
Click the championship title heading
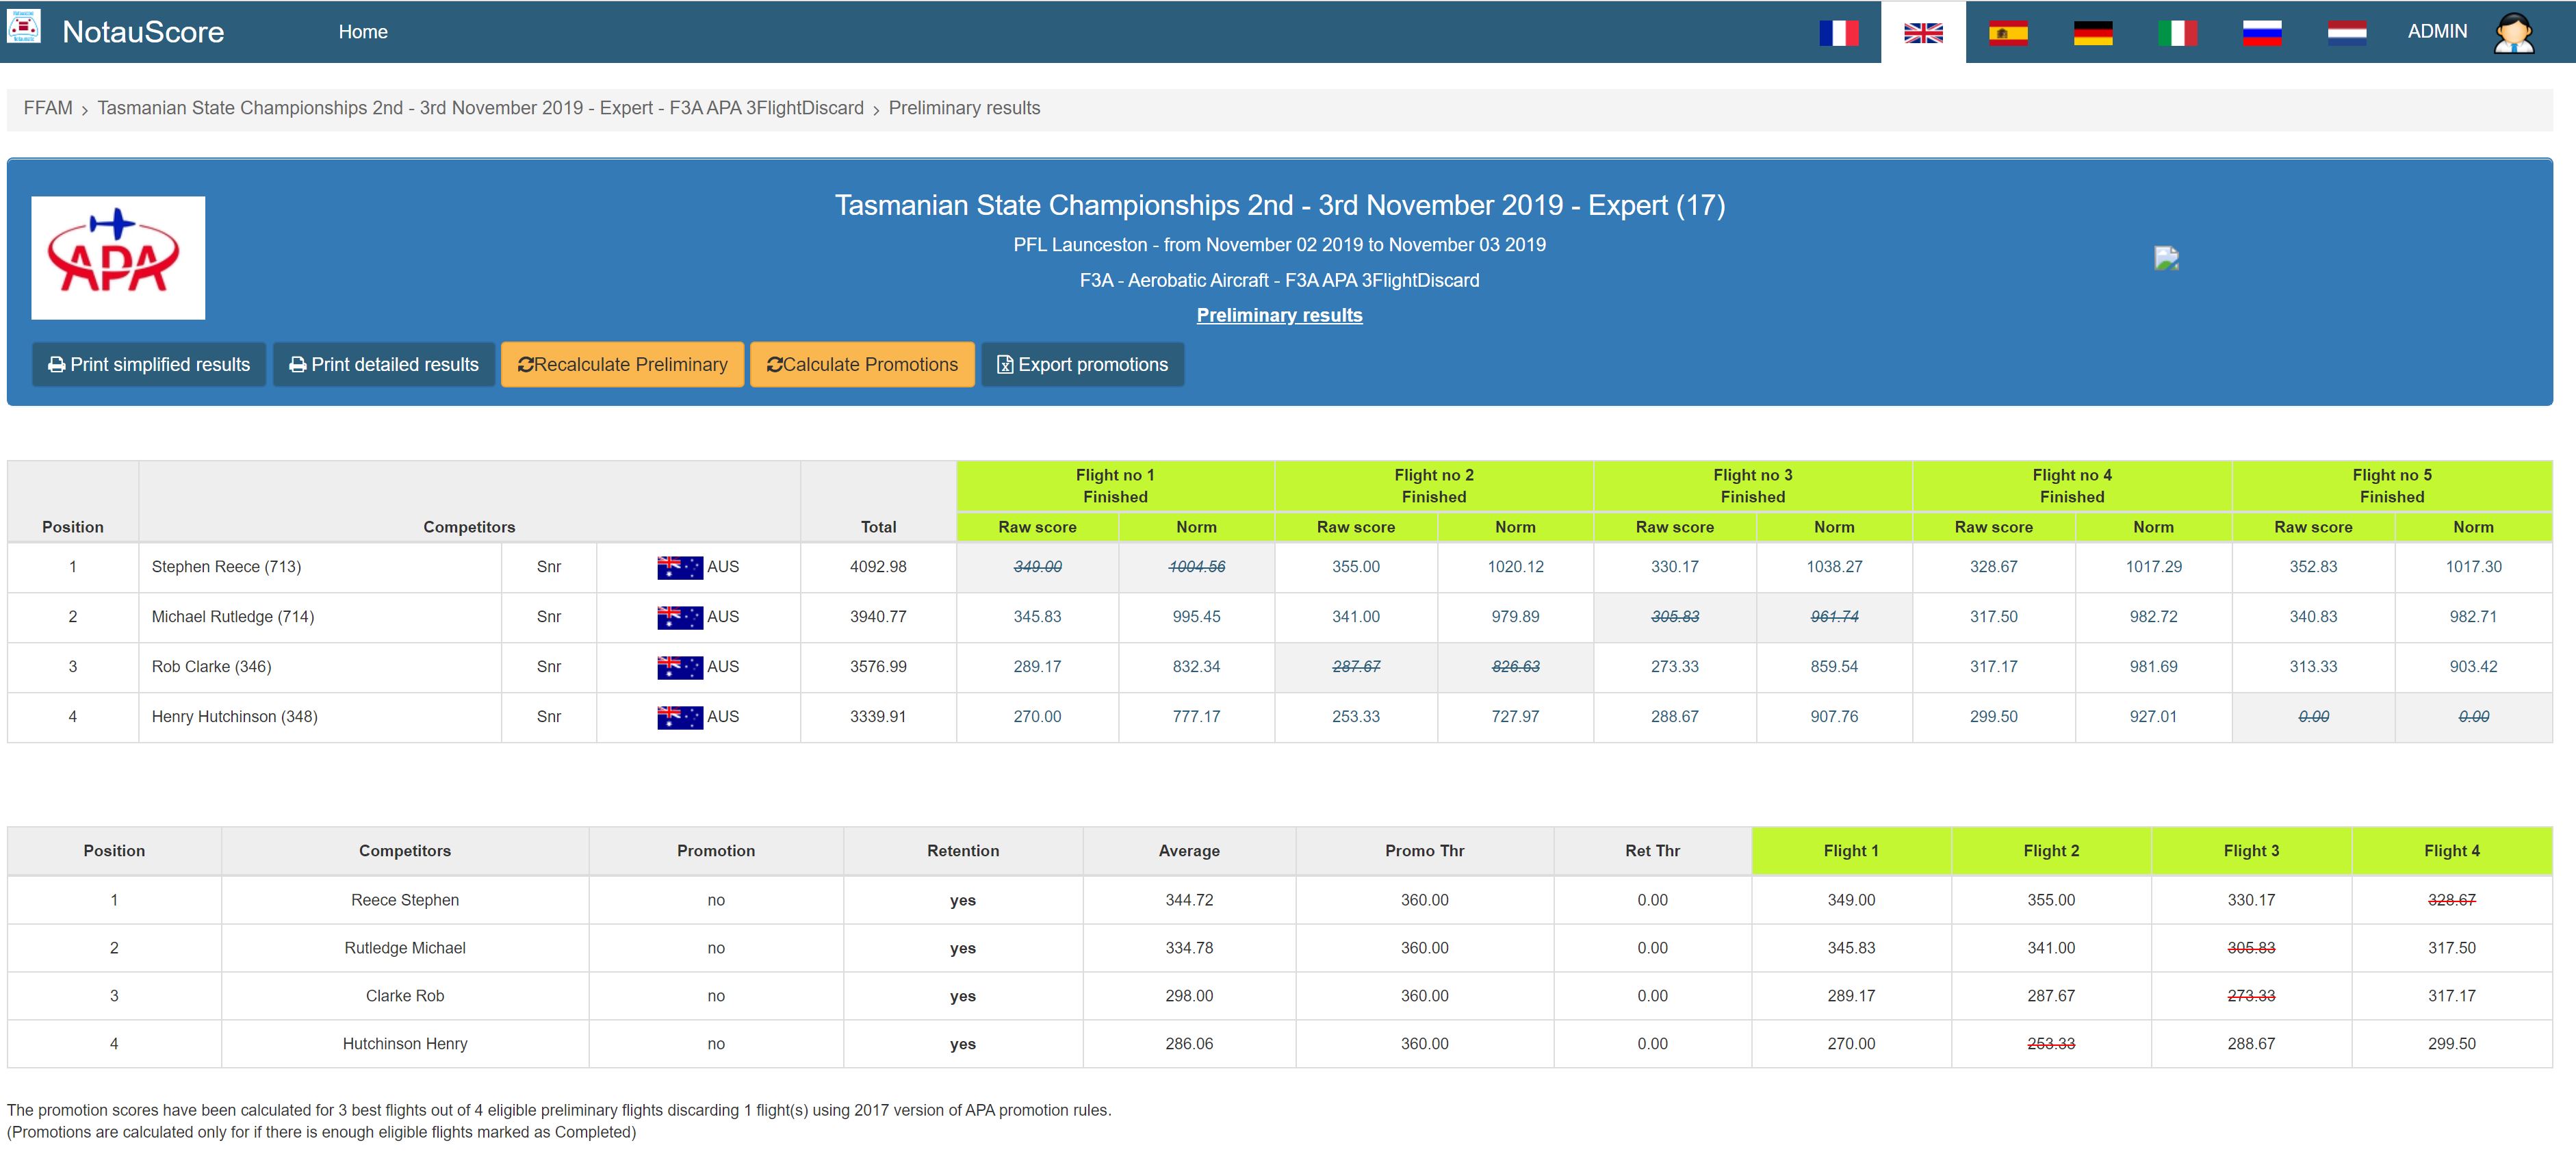[x=1279, y=206]
